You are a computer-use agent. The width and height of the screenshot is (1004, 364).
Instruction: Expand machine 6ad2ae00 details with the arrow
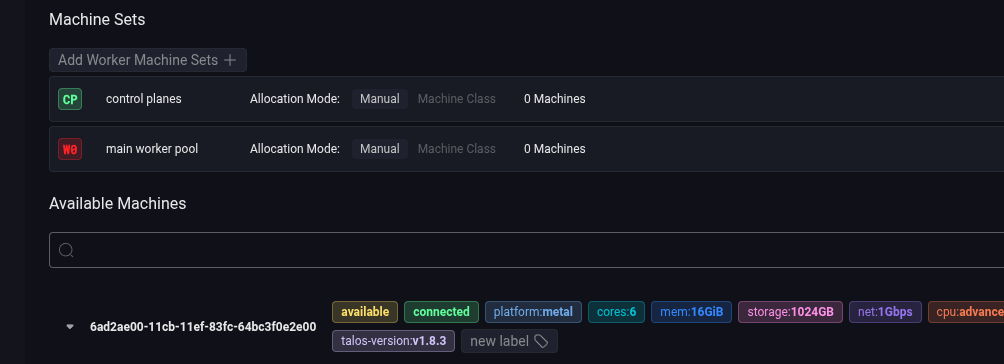(x=70, y=327)
